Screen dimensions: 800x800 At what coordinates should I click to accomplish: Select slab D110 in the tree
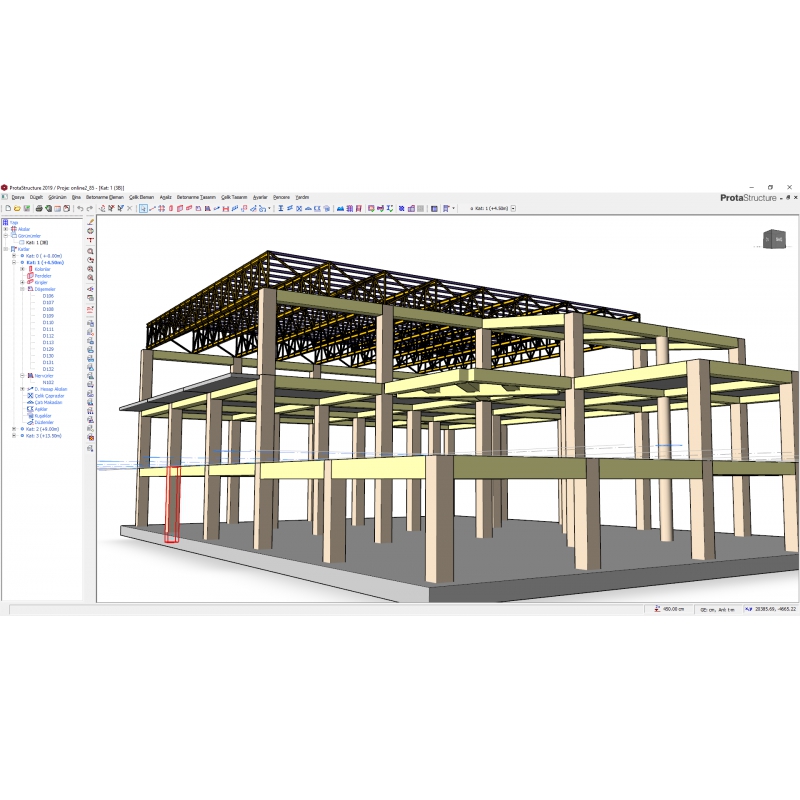tap(48, 323)
